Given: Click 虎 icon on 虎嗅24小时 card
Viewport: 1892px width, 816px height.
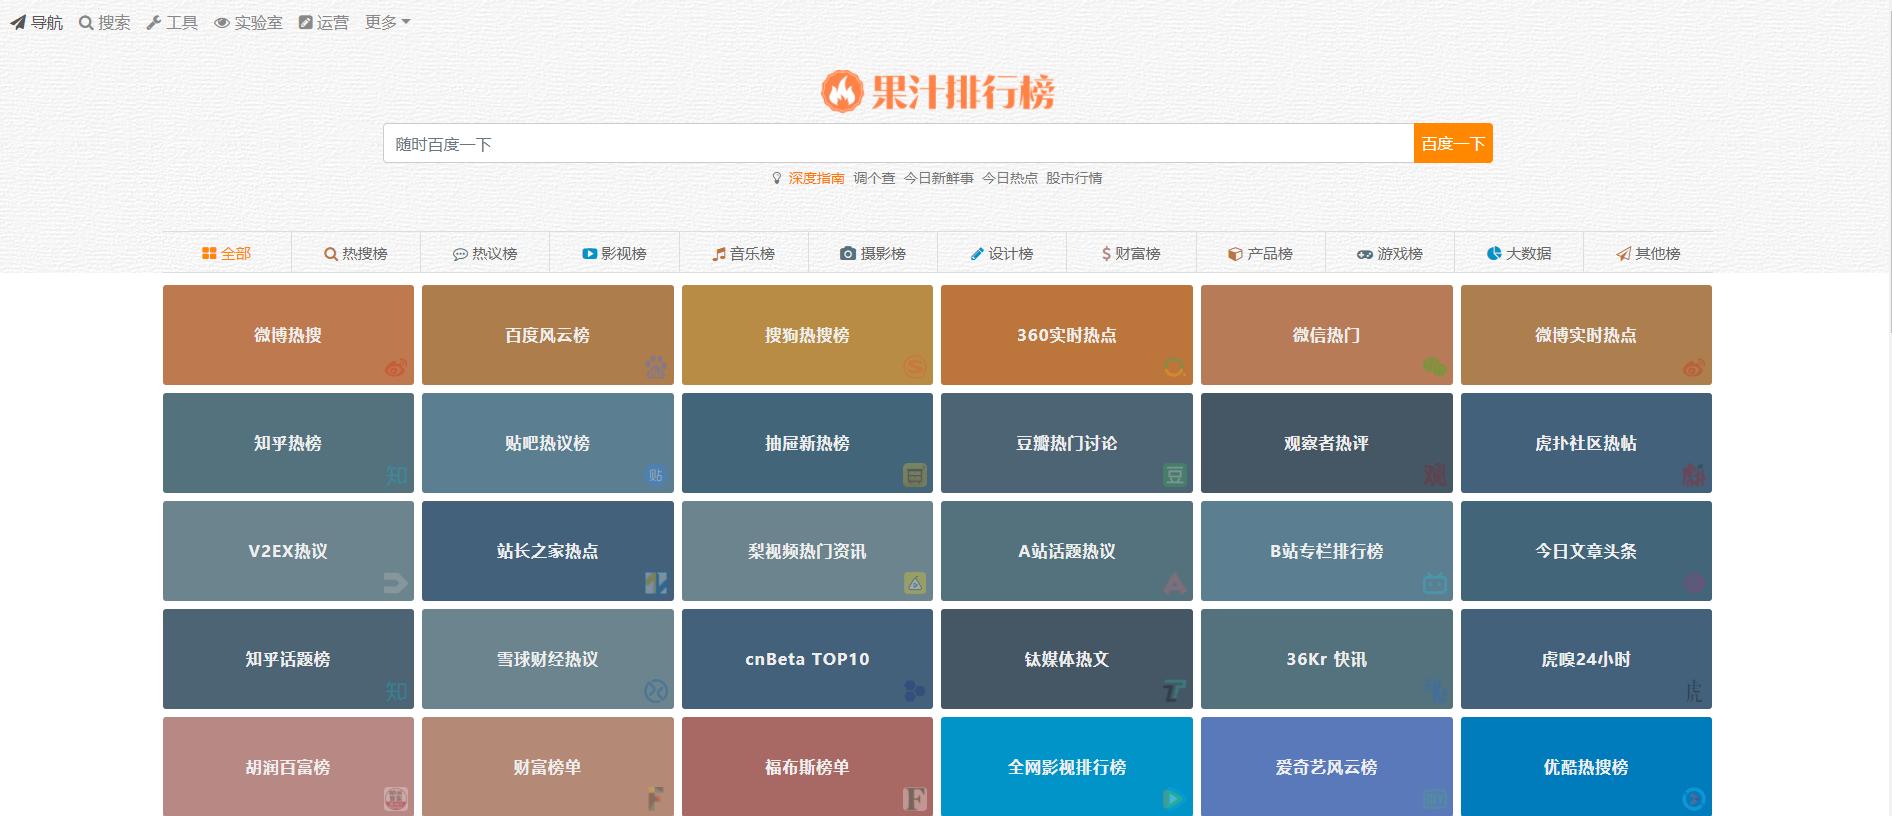Looking at the screenshot, I should click(1694, 692).
